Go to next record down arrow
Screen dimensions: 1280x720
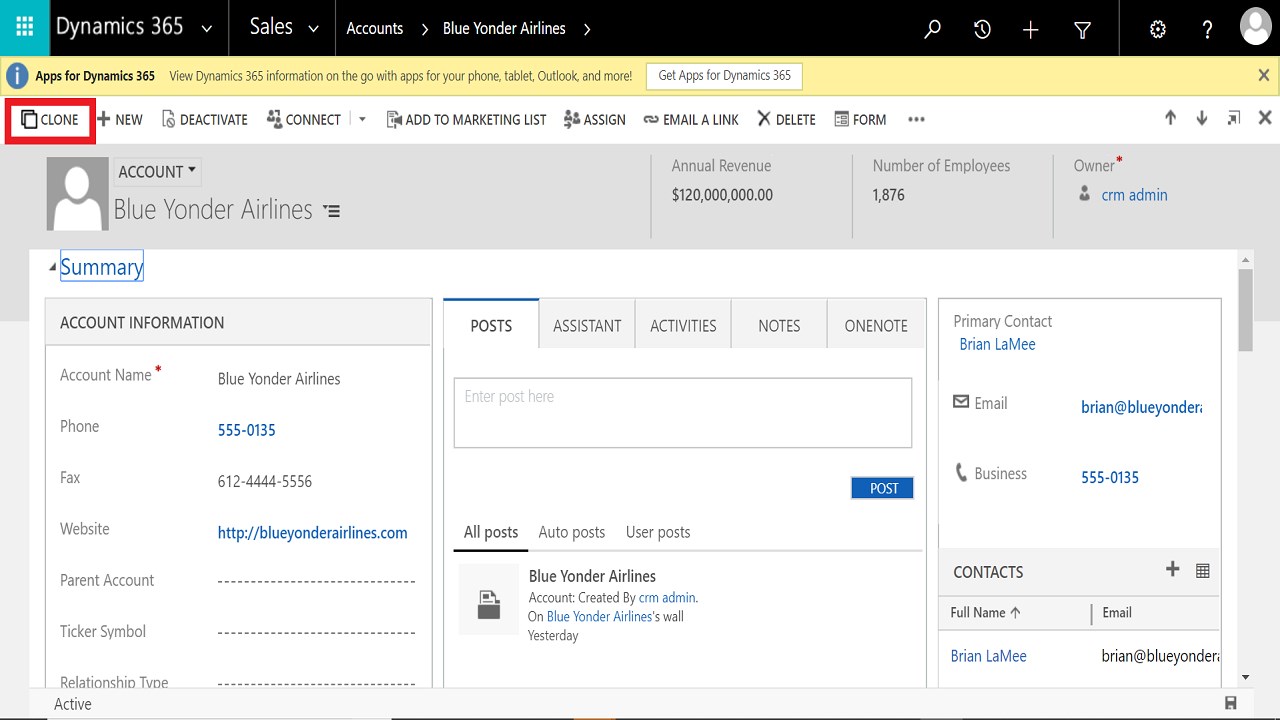click(1202, 118)
